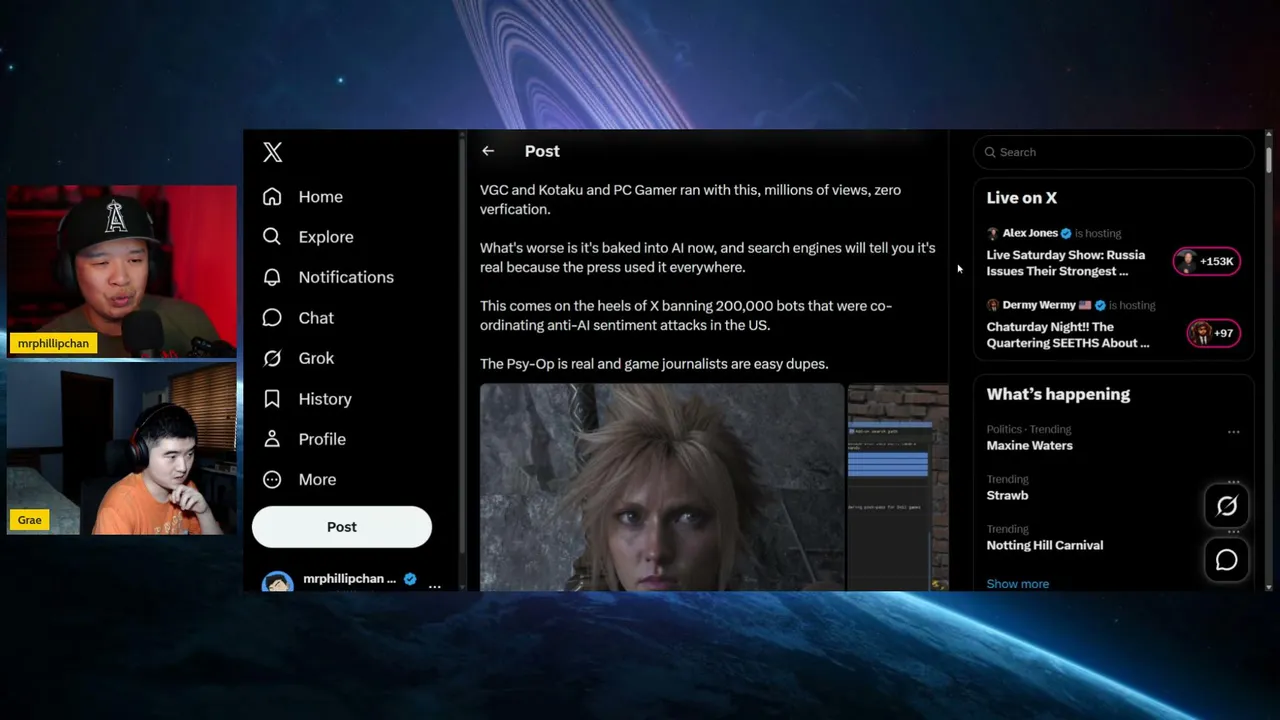Open the Alex Jones Live Saturday Show broadcast

[1066, 263]
